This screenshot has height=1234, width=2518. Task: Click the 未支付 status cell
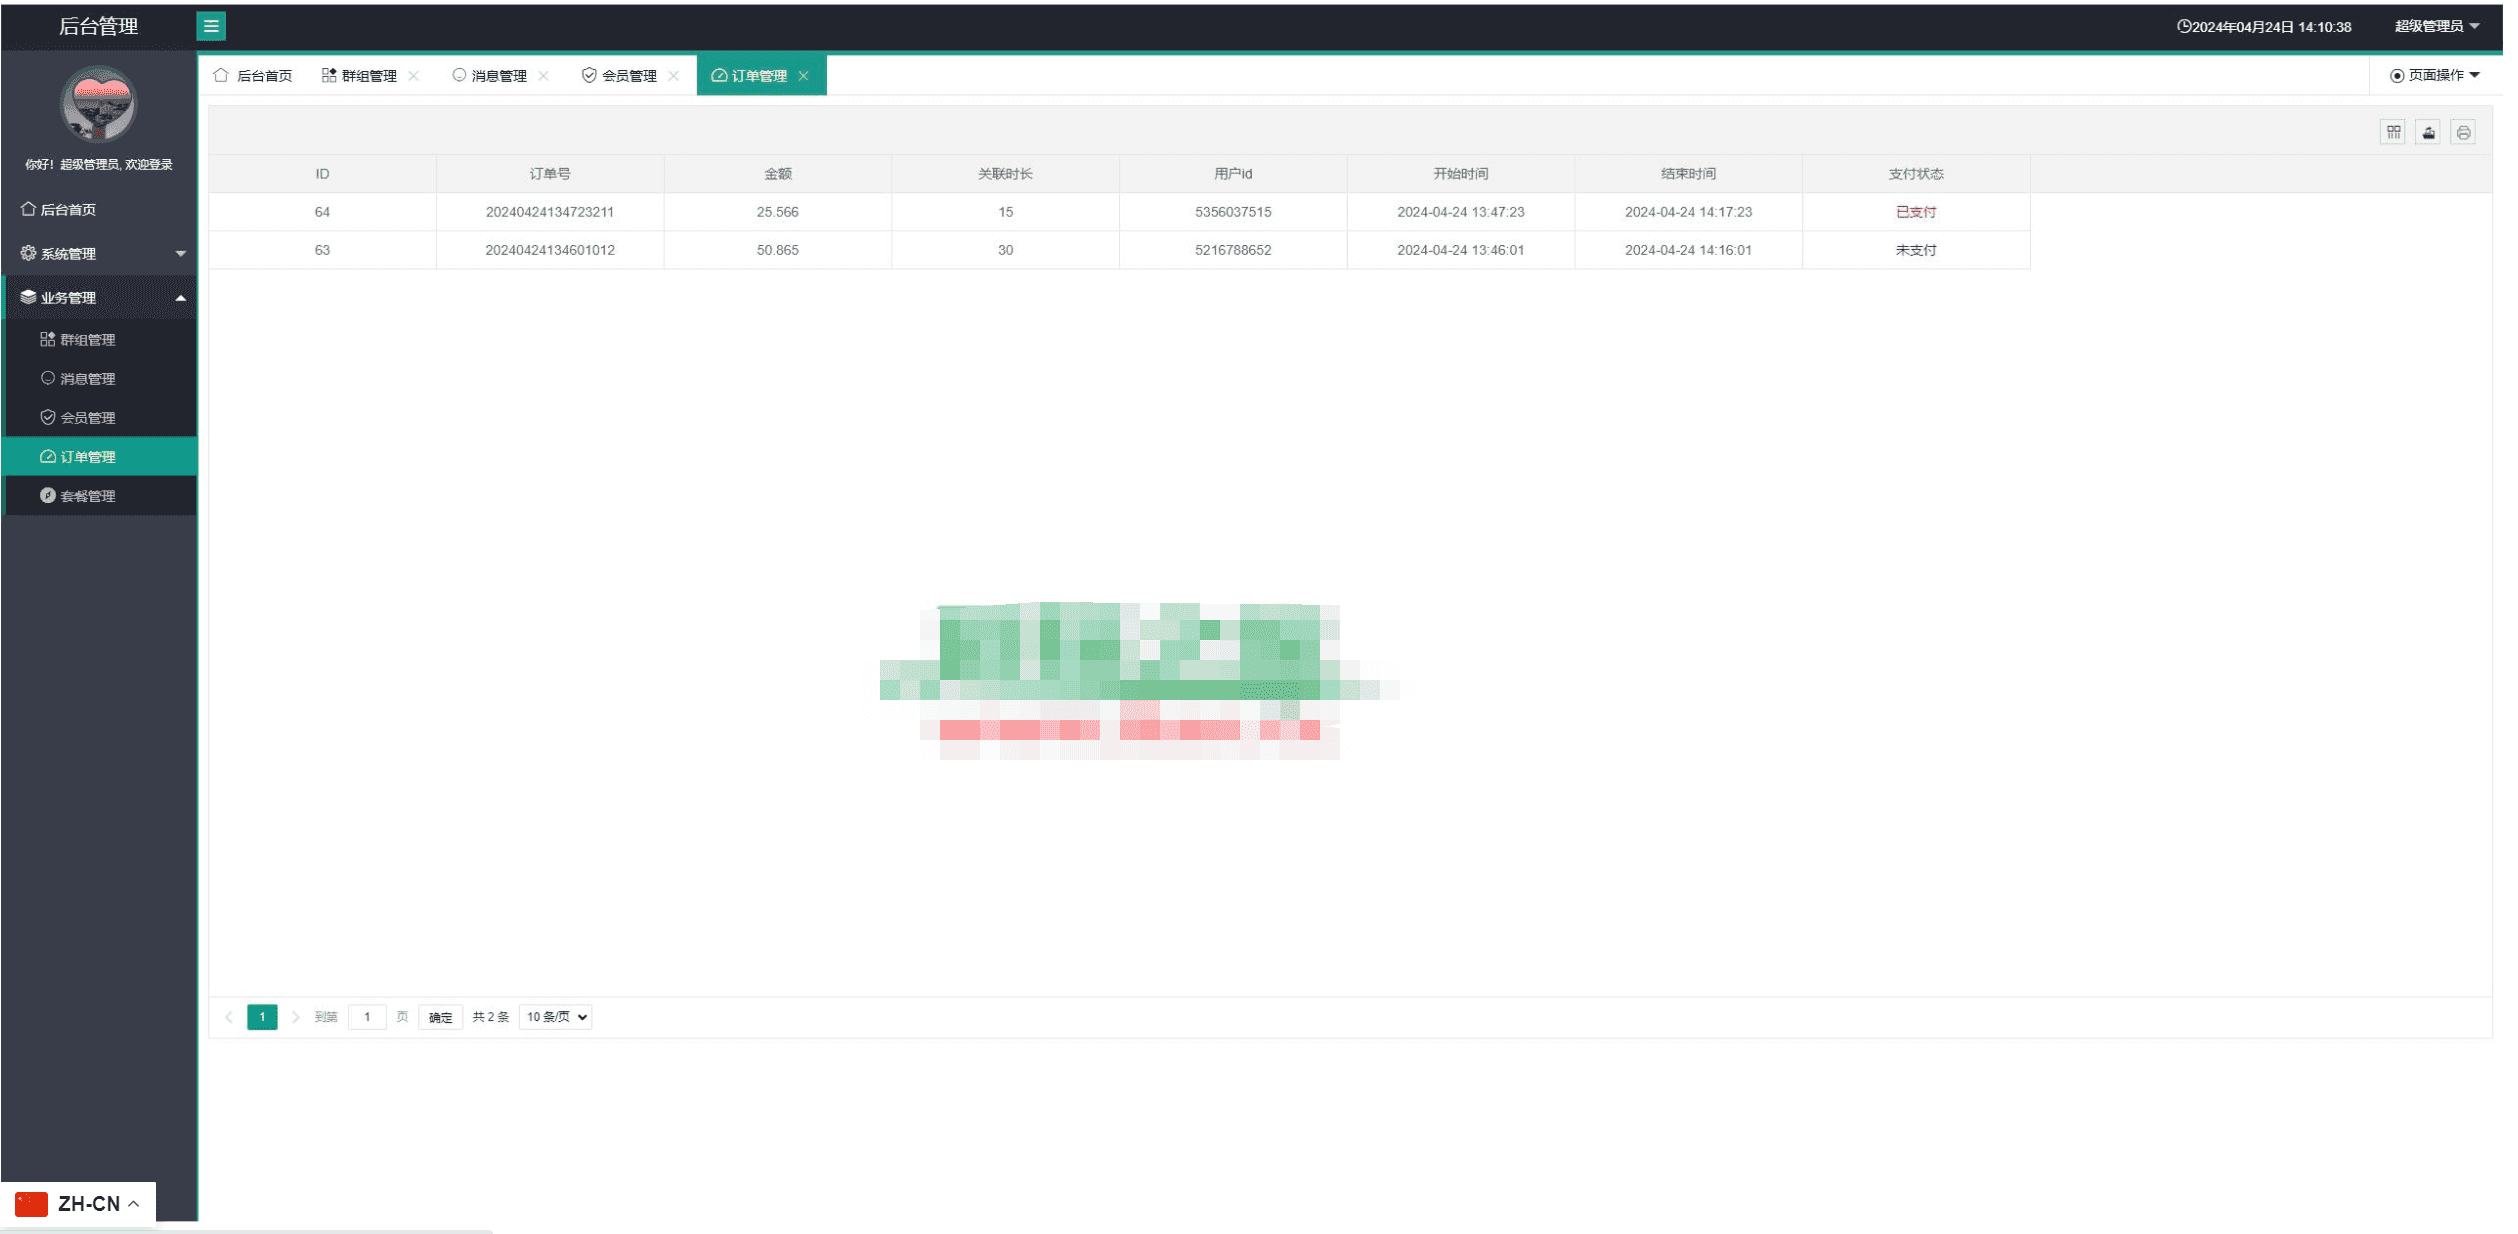[1917, 250]
